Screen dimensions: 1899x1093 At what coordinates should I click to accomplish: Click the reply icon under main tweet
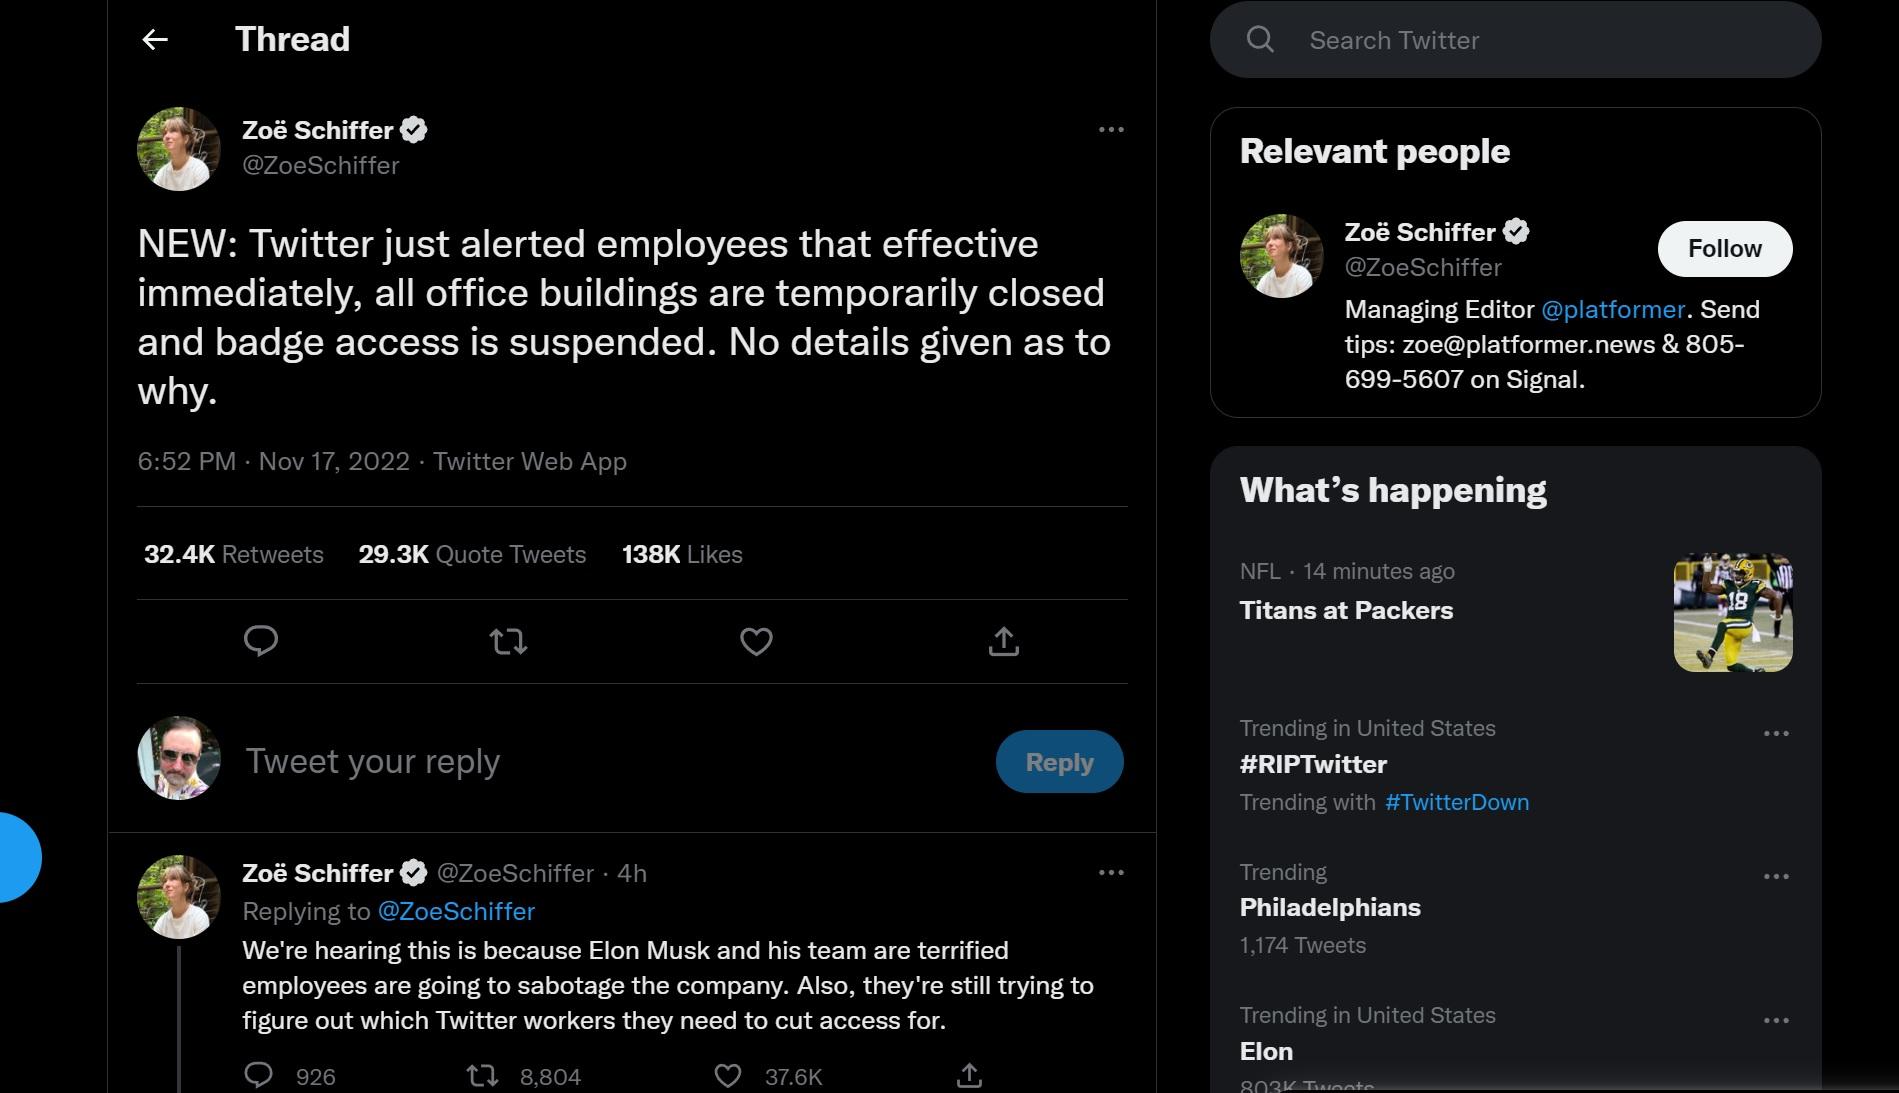tap(261, 641)
